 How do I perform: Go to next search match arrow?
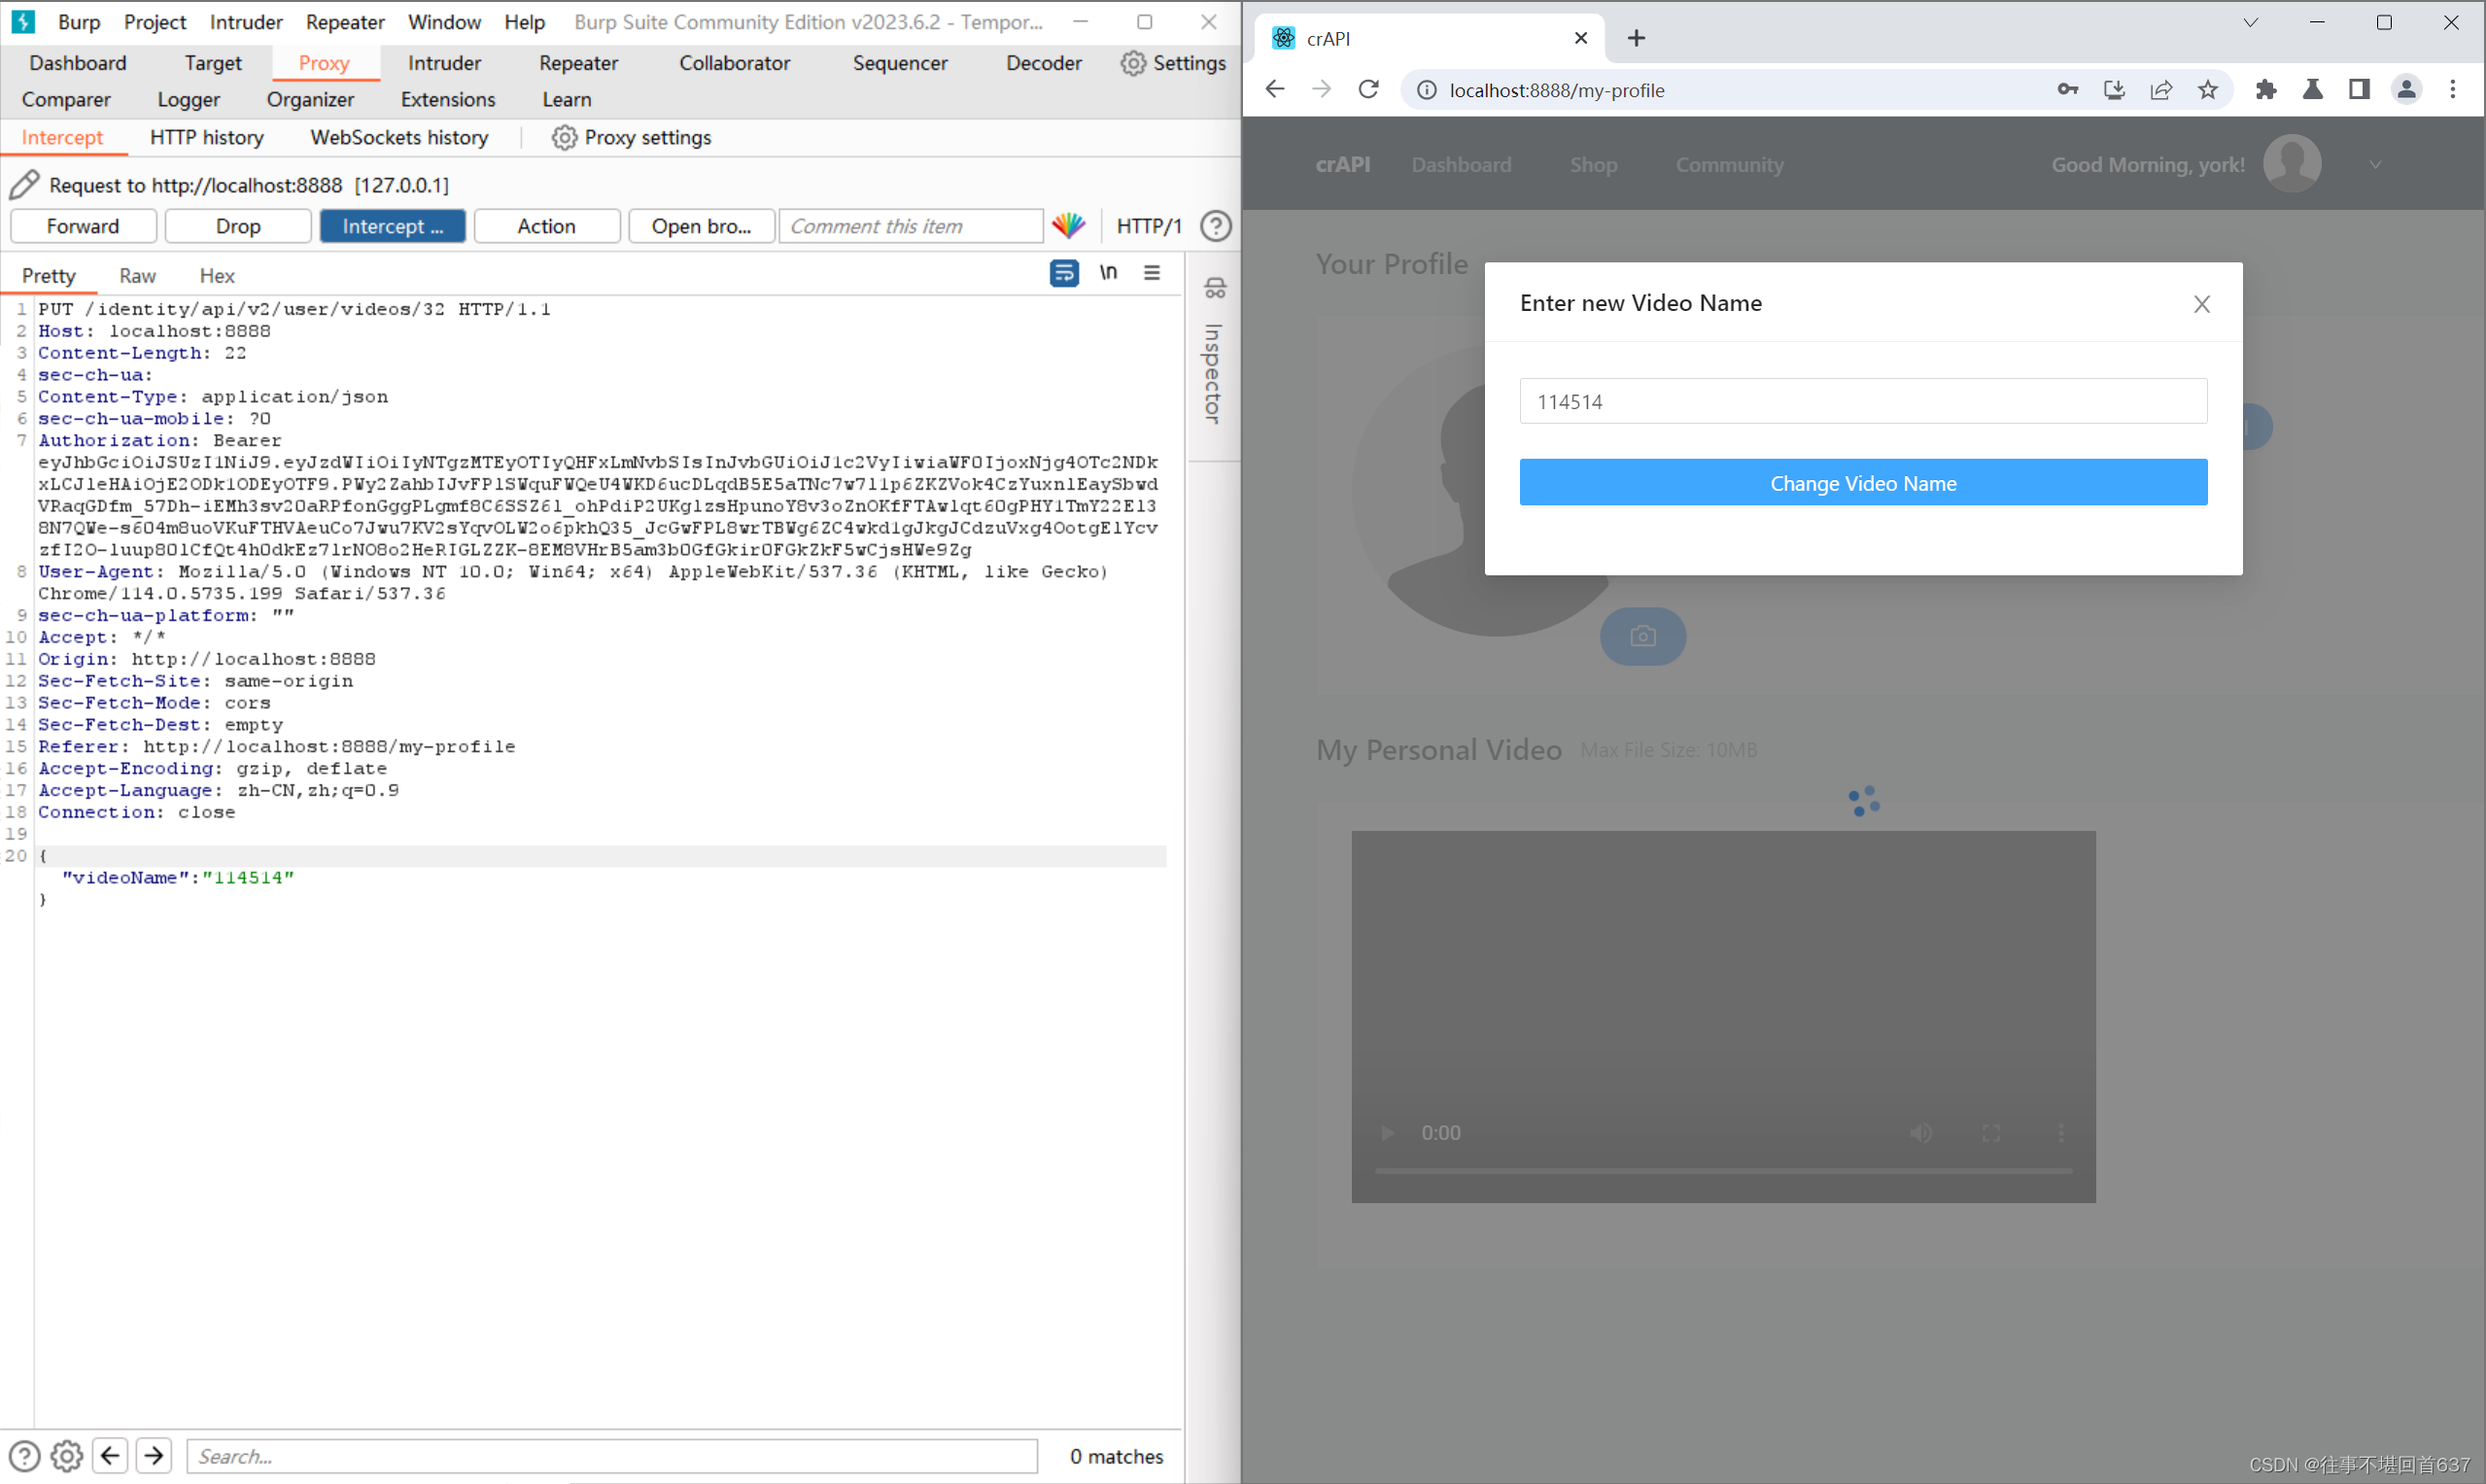(154, 1456)
